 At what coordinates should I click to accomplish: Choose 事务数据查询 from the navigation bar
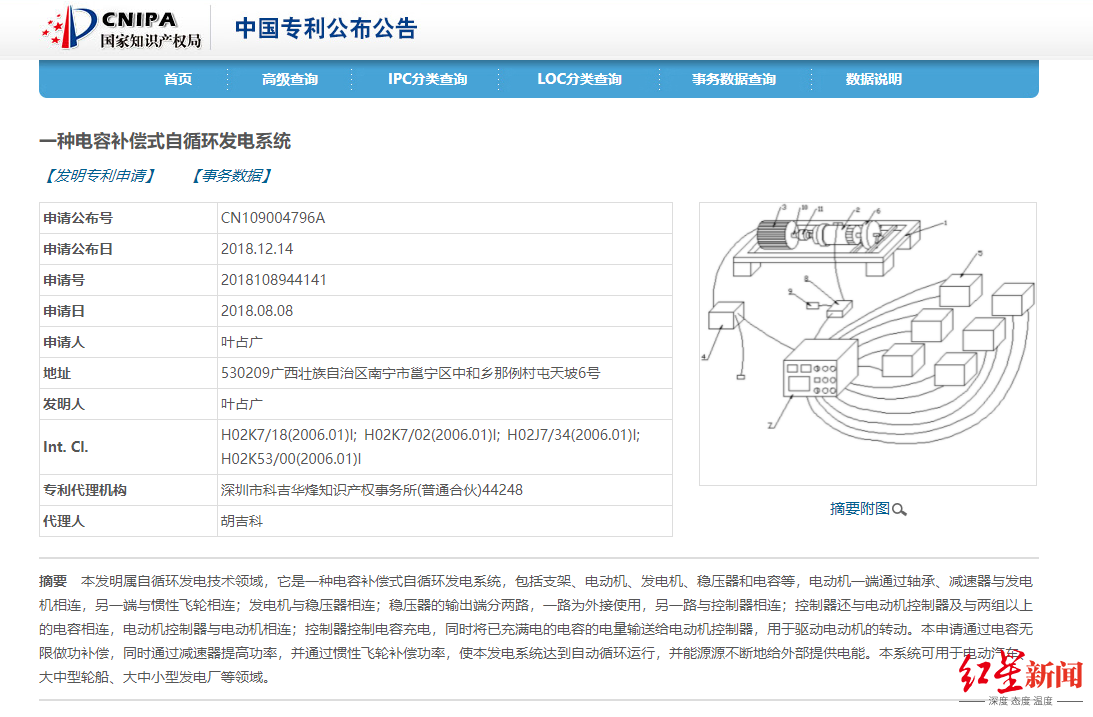tap(733, 80)
